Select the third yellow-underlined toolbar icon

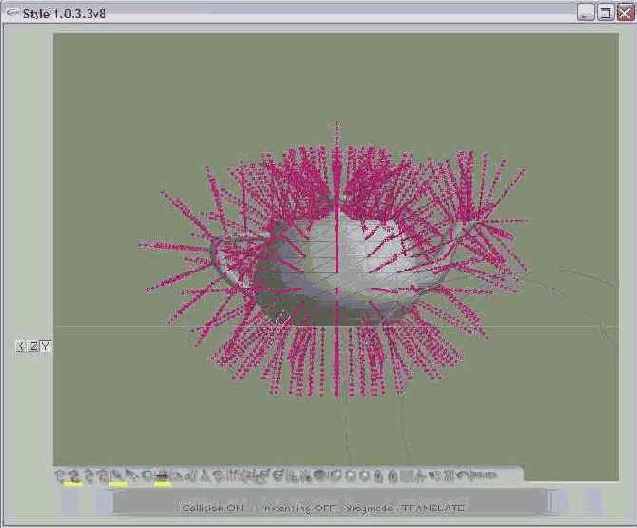[161, 476]
